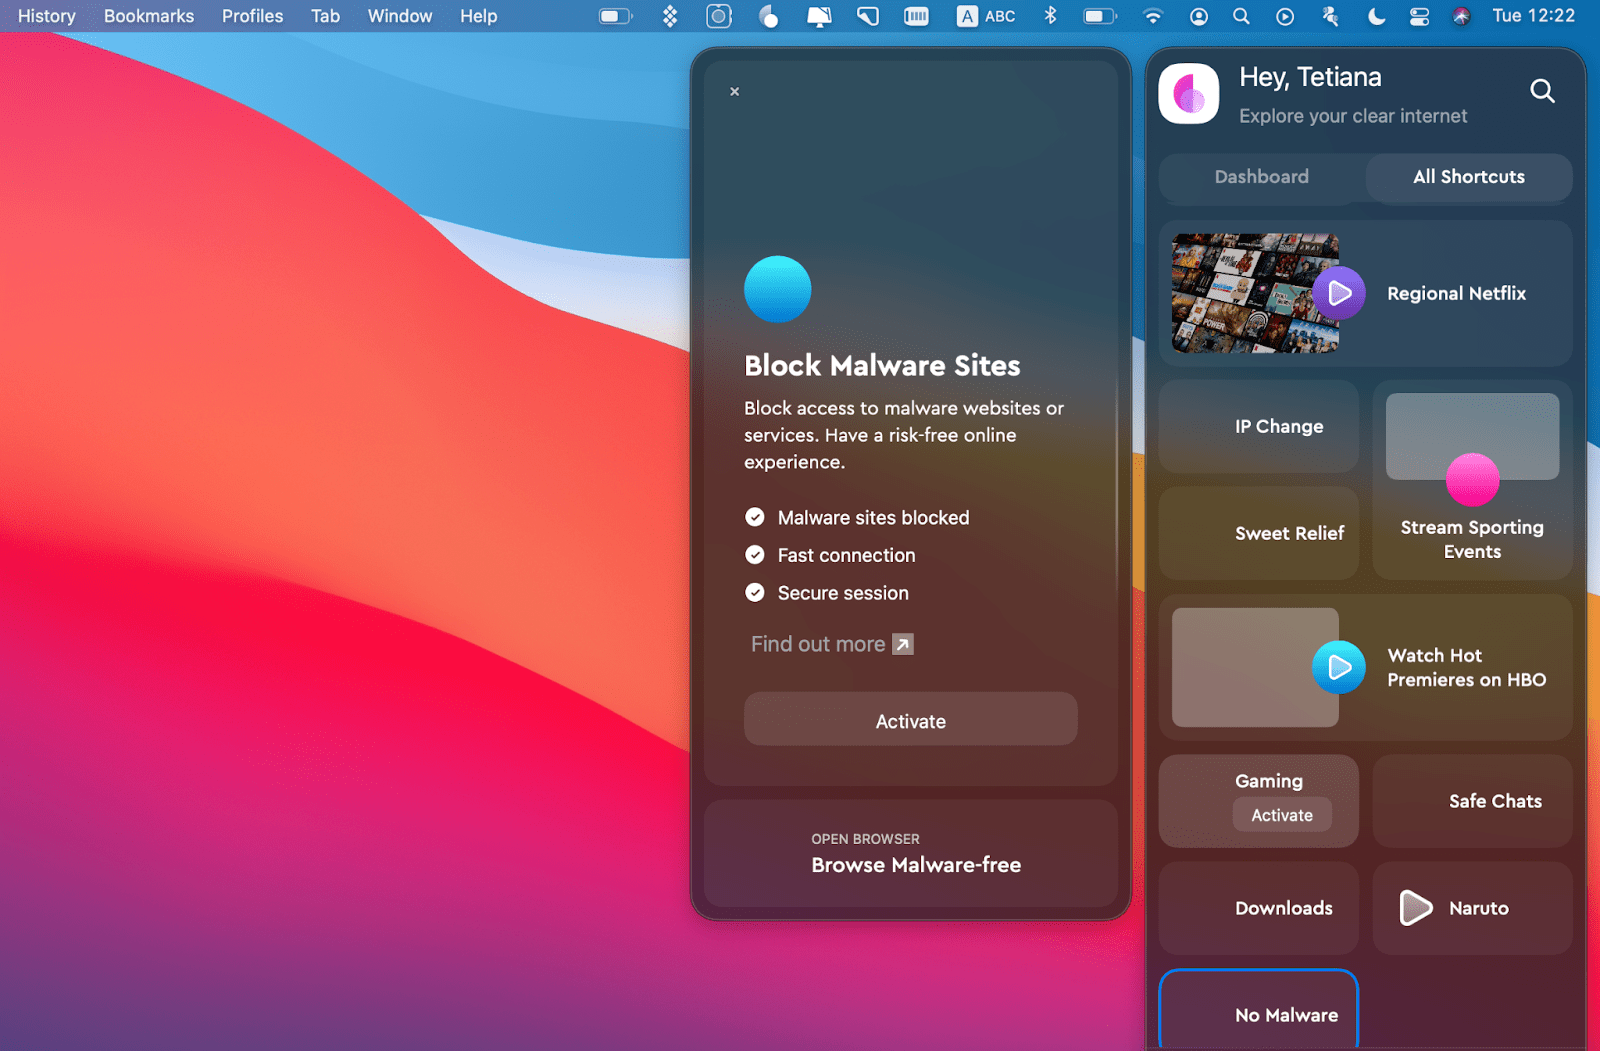Select the Regional Netflix label

[x=1456, y=293]
